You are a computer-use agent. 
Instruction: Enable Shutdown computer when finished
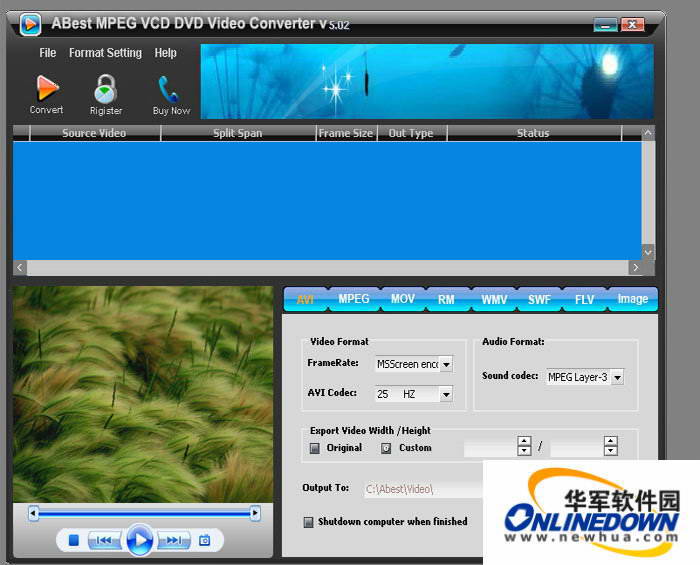point(308,522)
